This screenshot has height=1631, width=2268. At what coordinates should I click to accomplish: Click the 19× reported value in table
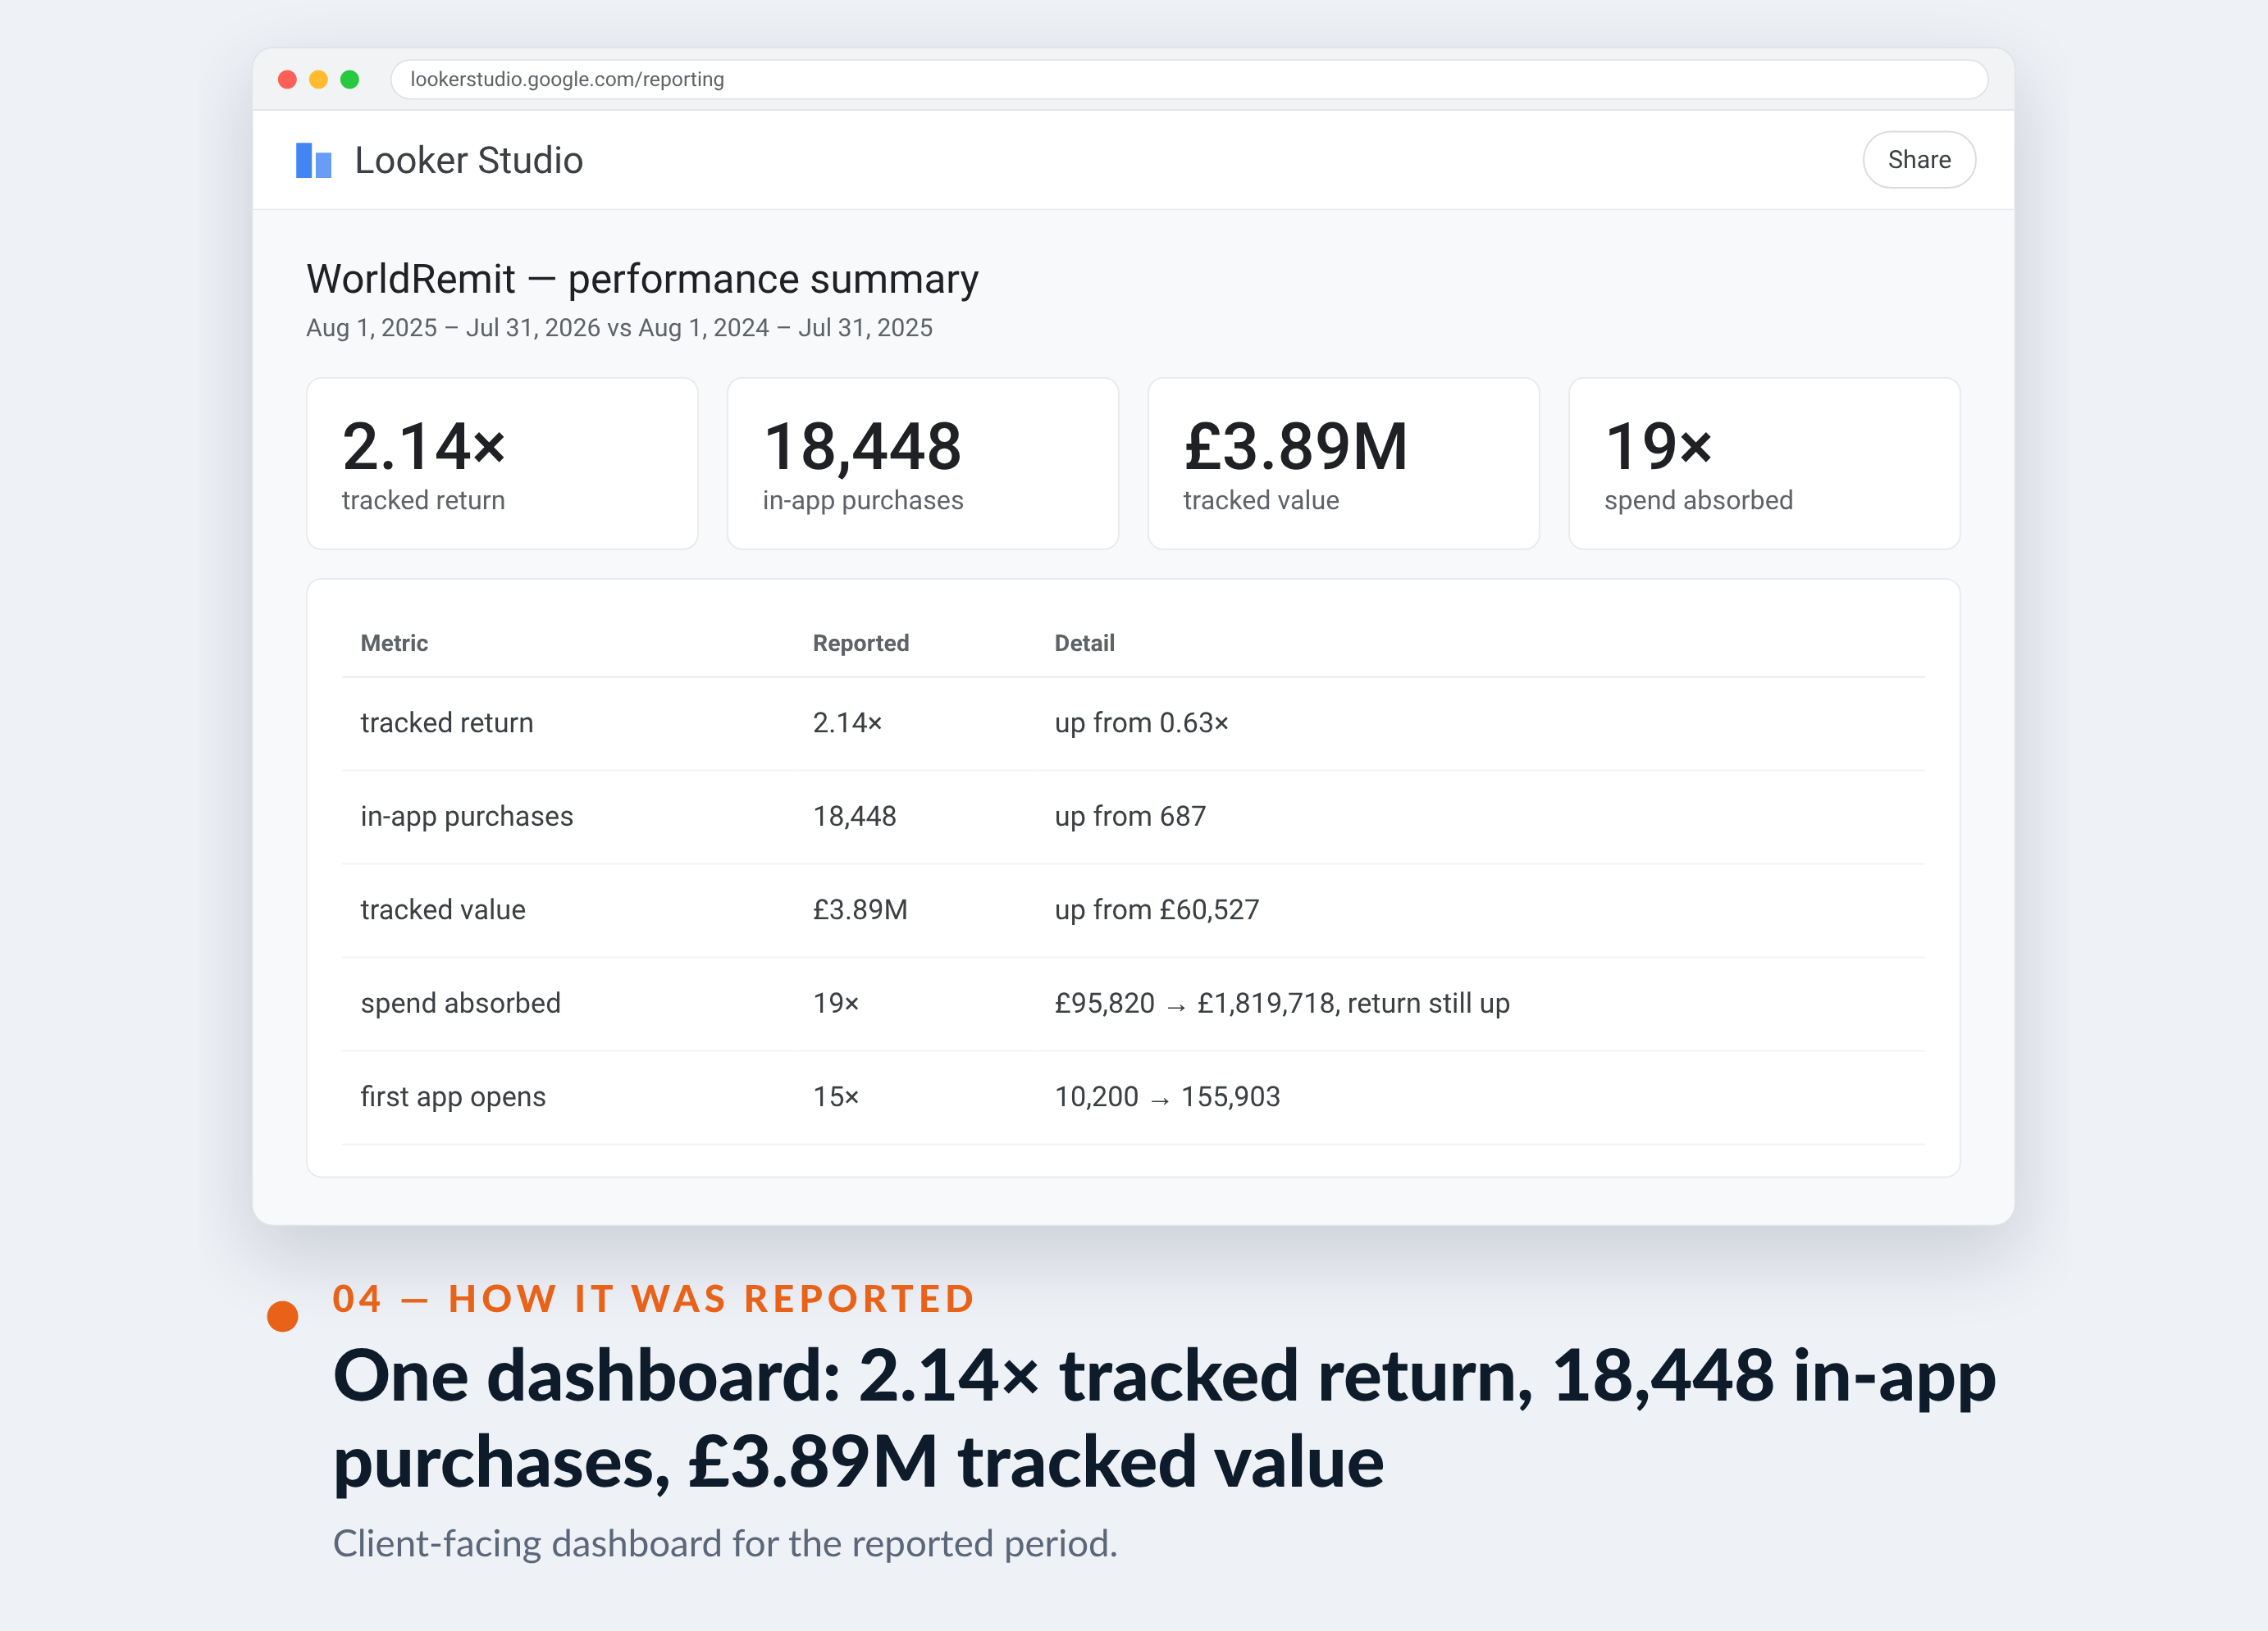tap(836, 1003)
